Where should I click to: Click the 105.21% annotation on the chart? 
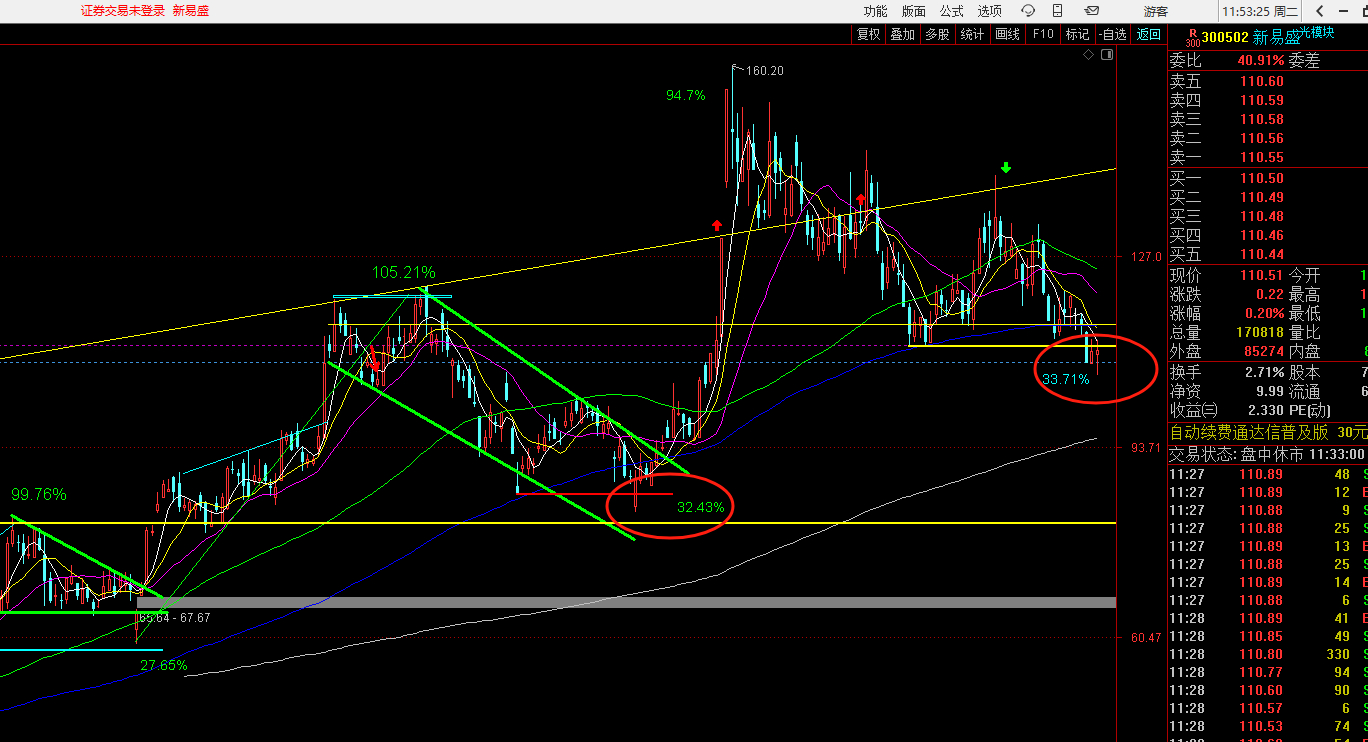coord(404,273)
